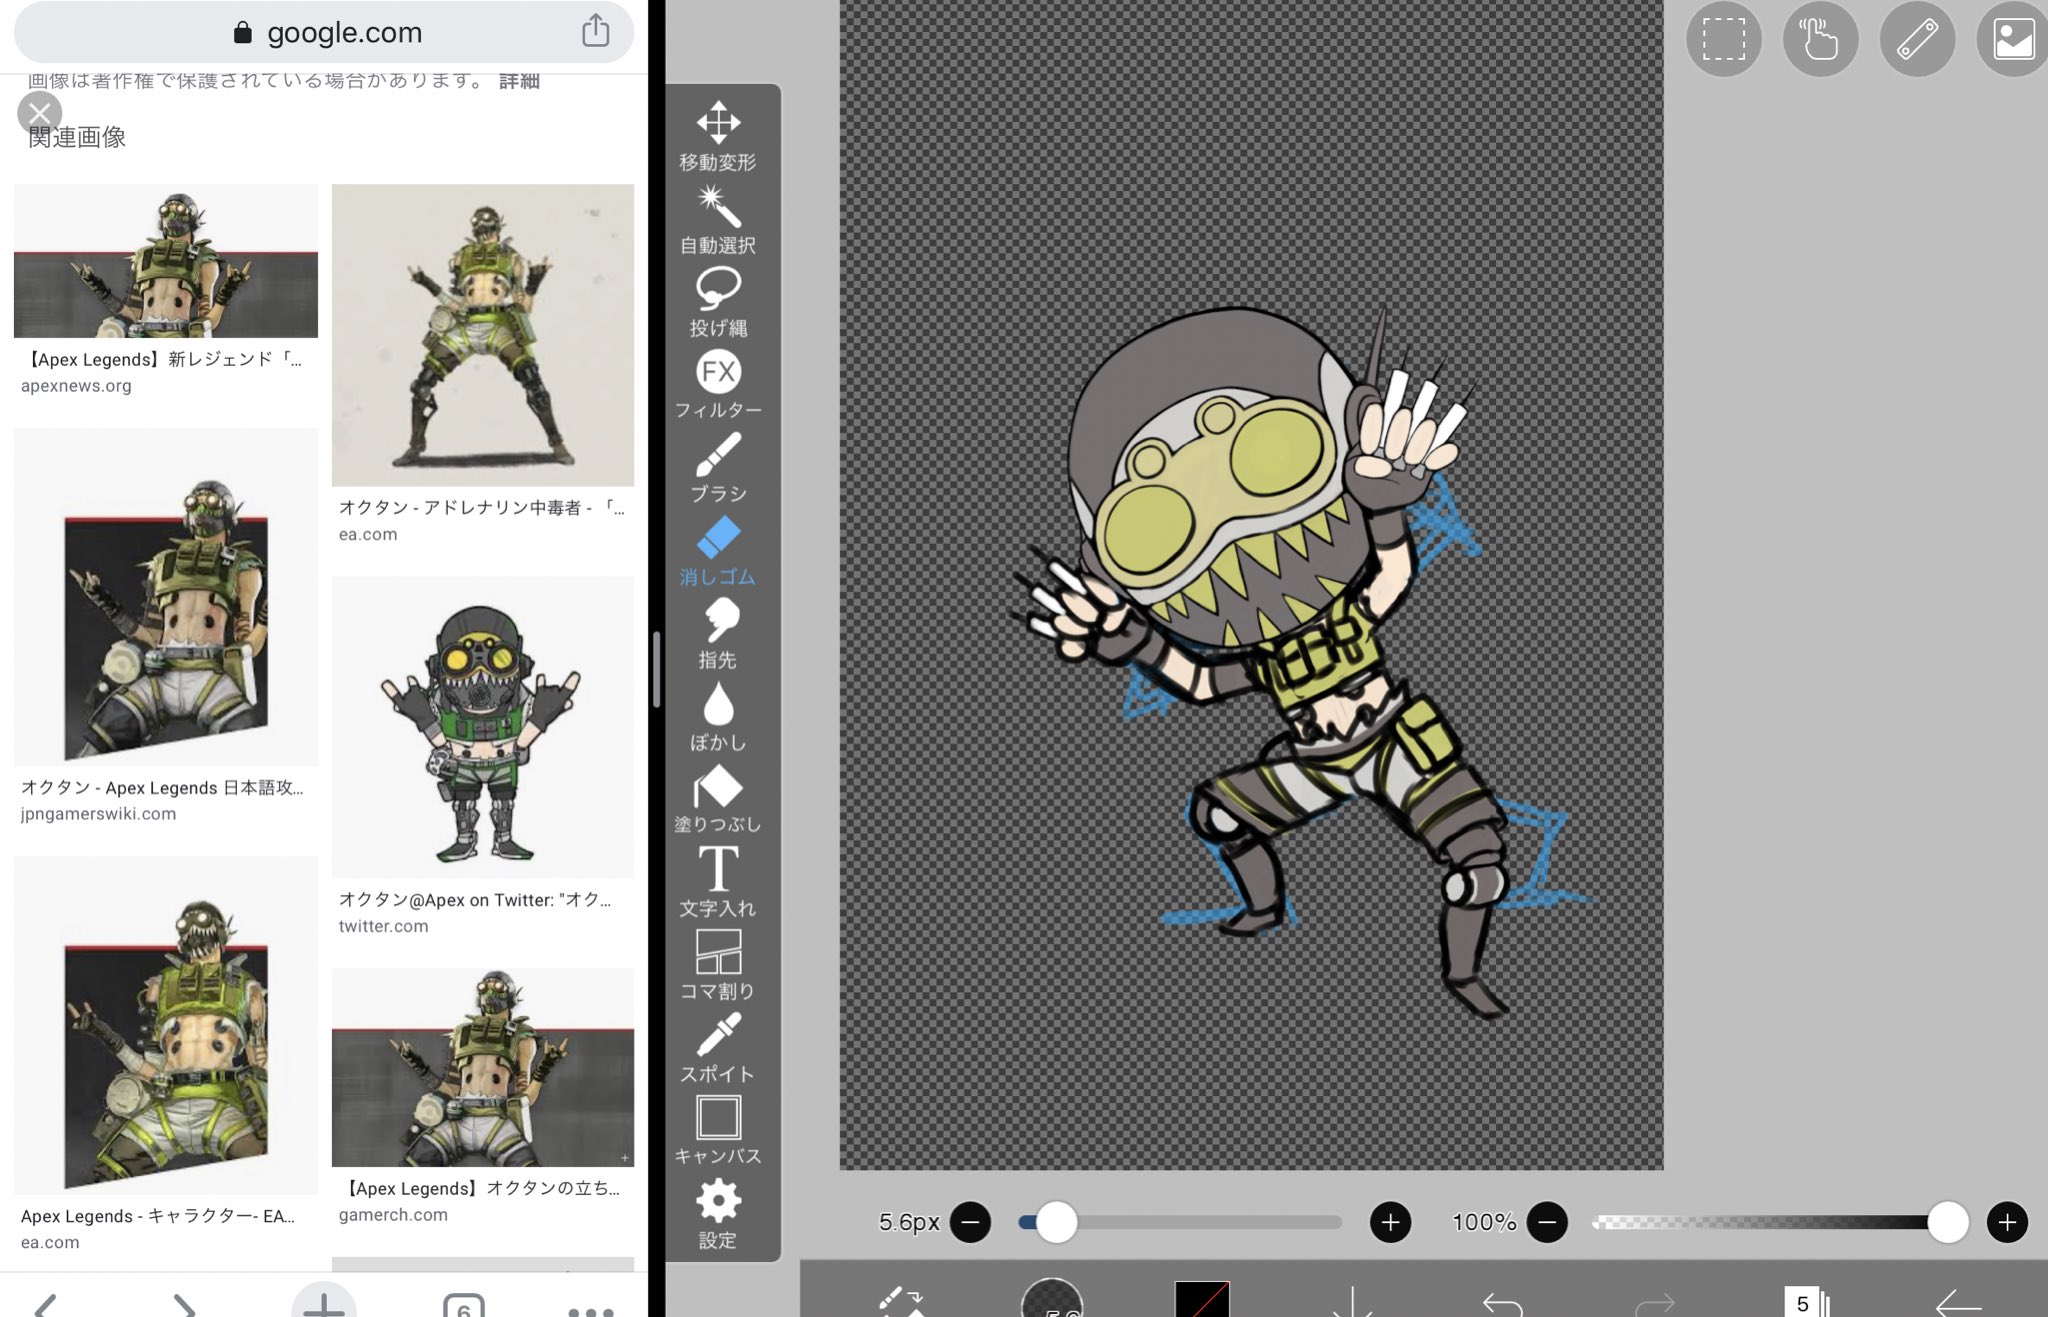Screen dimensions: 2048x1317
Task: Open the current color swatch
Action: tap(1202, 1299)
